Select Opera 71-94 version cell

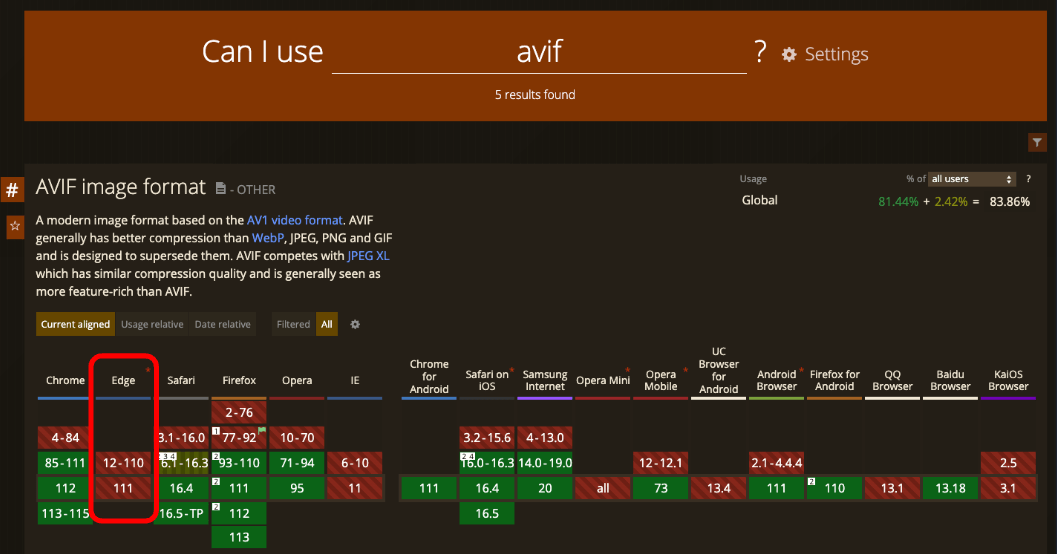pyautogui.click(x=297, y=463)
